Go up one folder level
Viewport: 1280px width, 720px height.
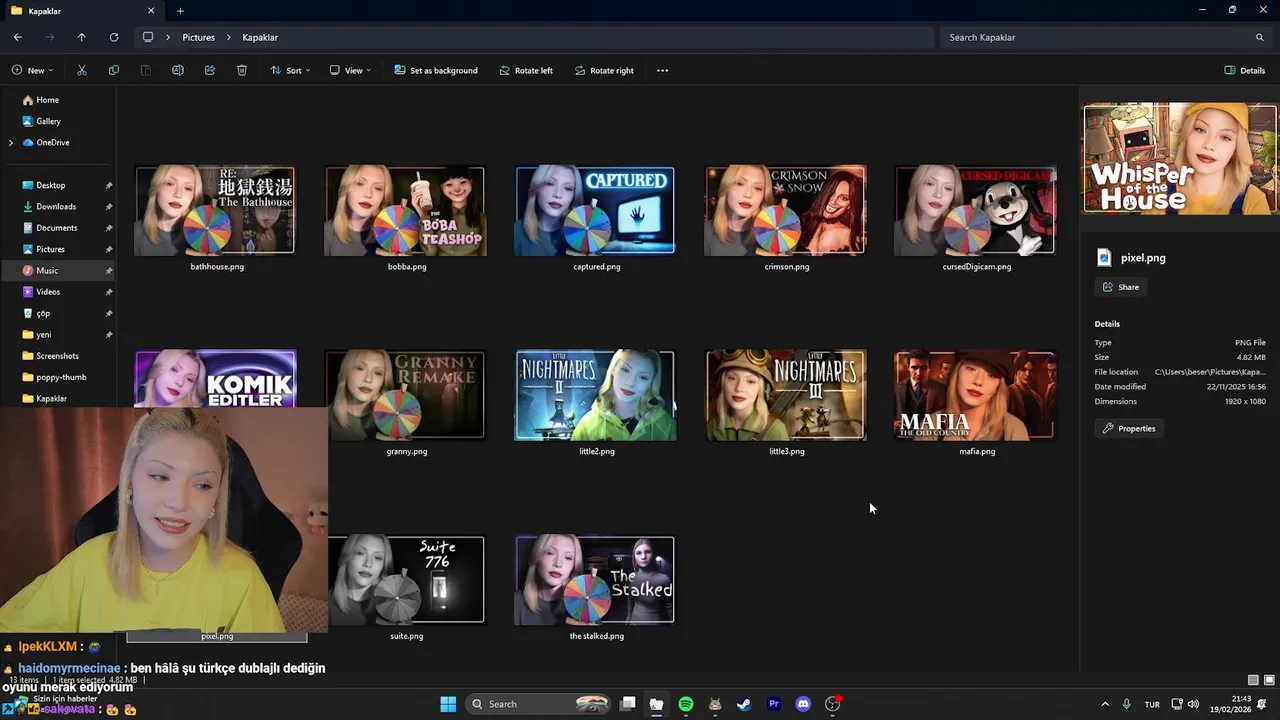point(82,37)
